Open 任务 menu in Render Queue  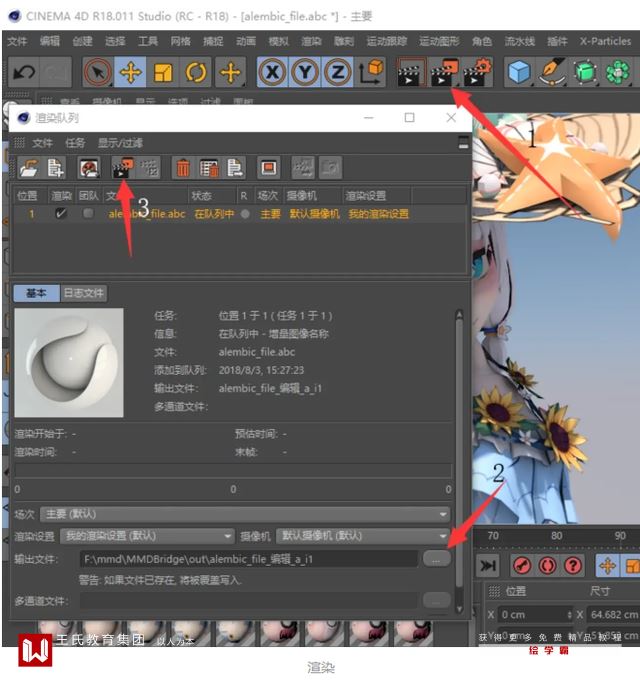point(75,143)
